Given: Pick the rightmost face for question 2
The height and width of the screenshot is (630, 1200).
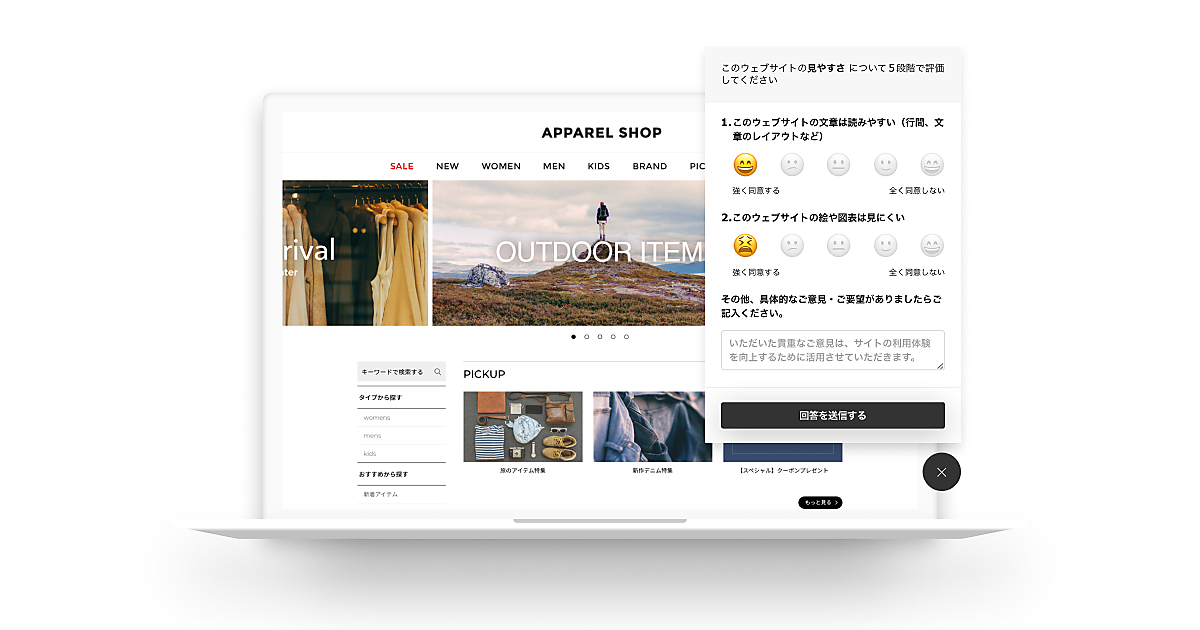Looking at the screenshot, I should click(x=932, y=245).
